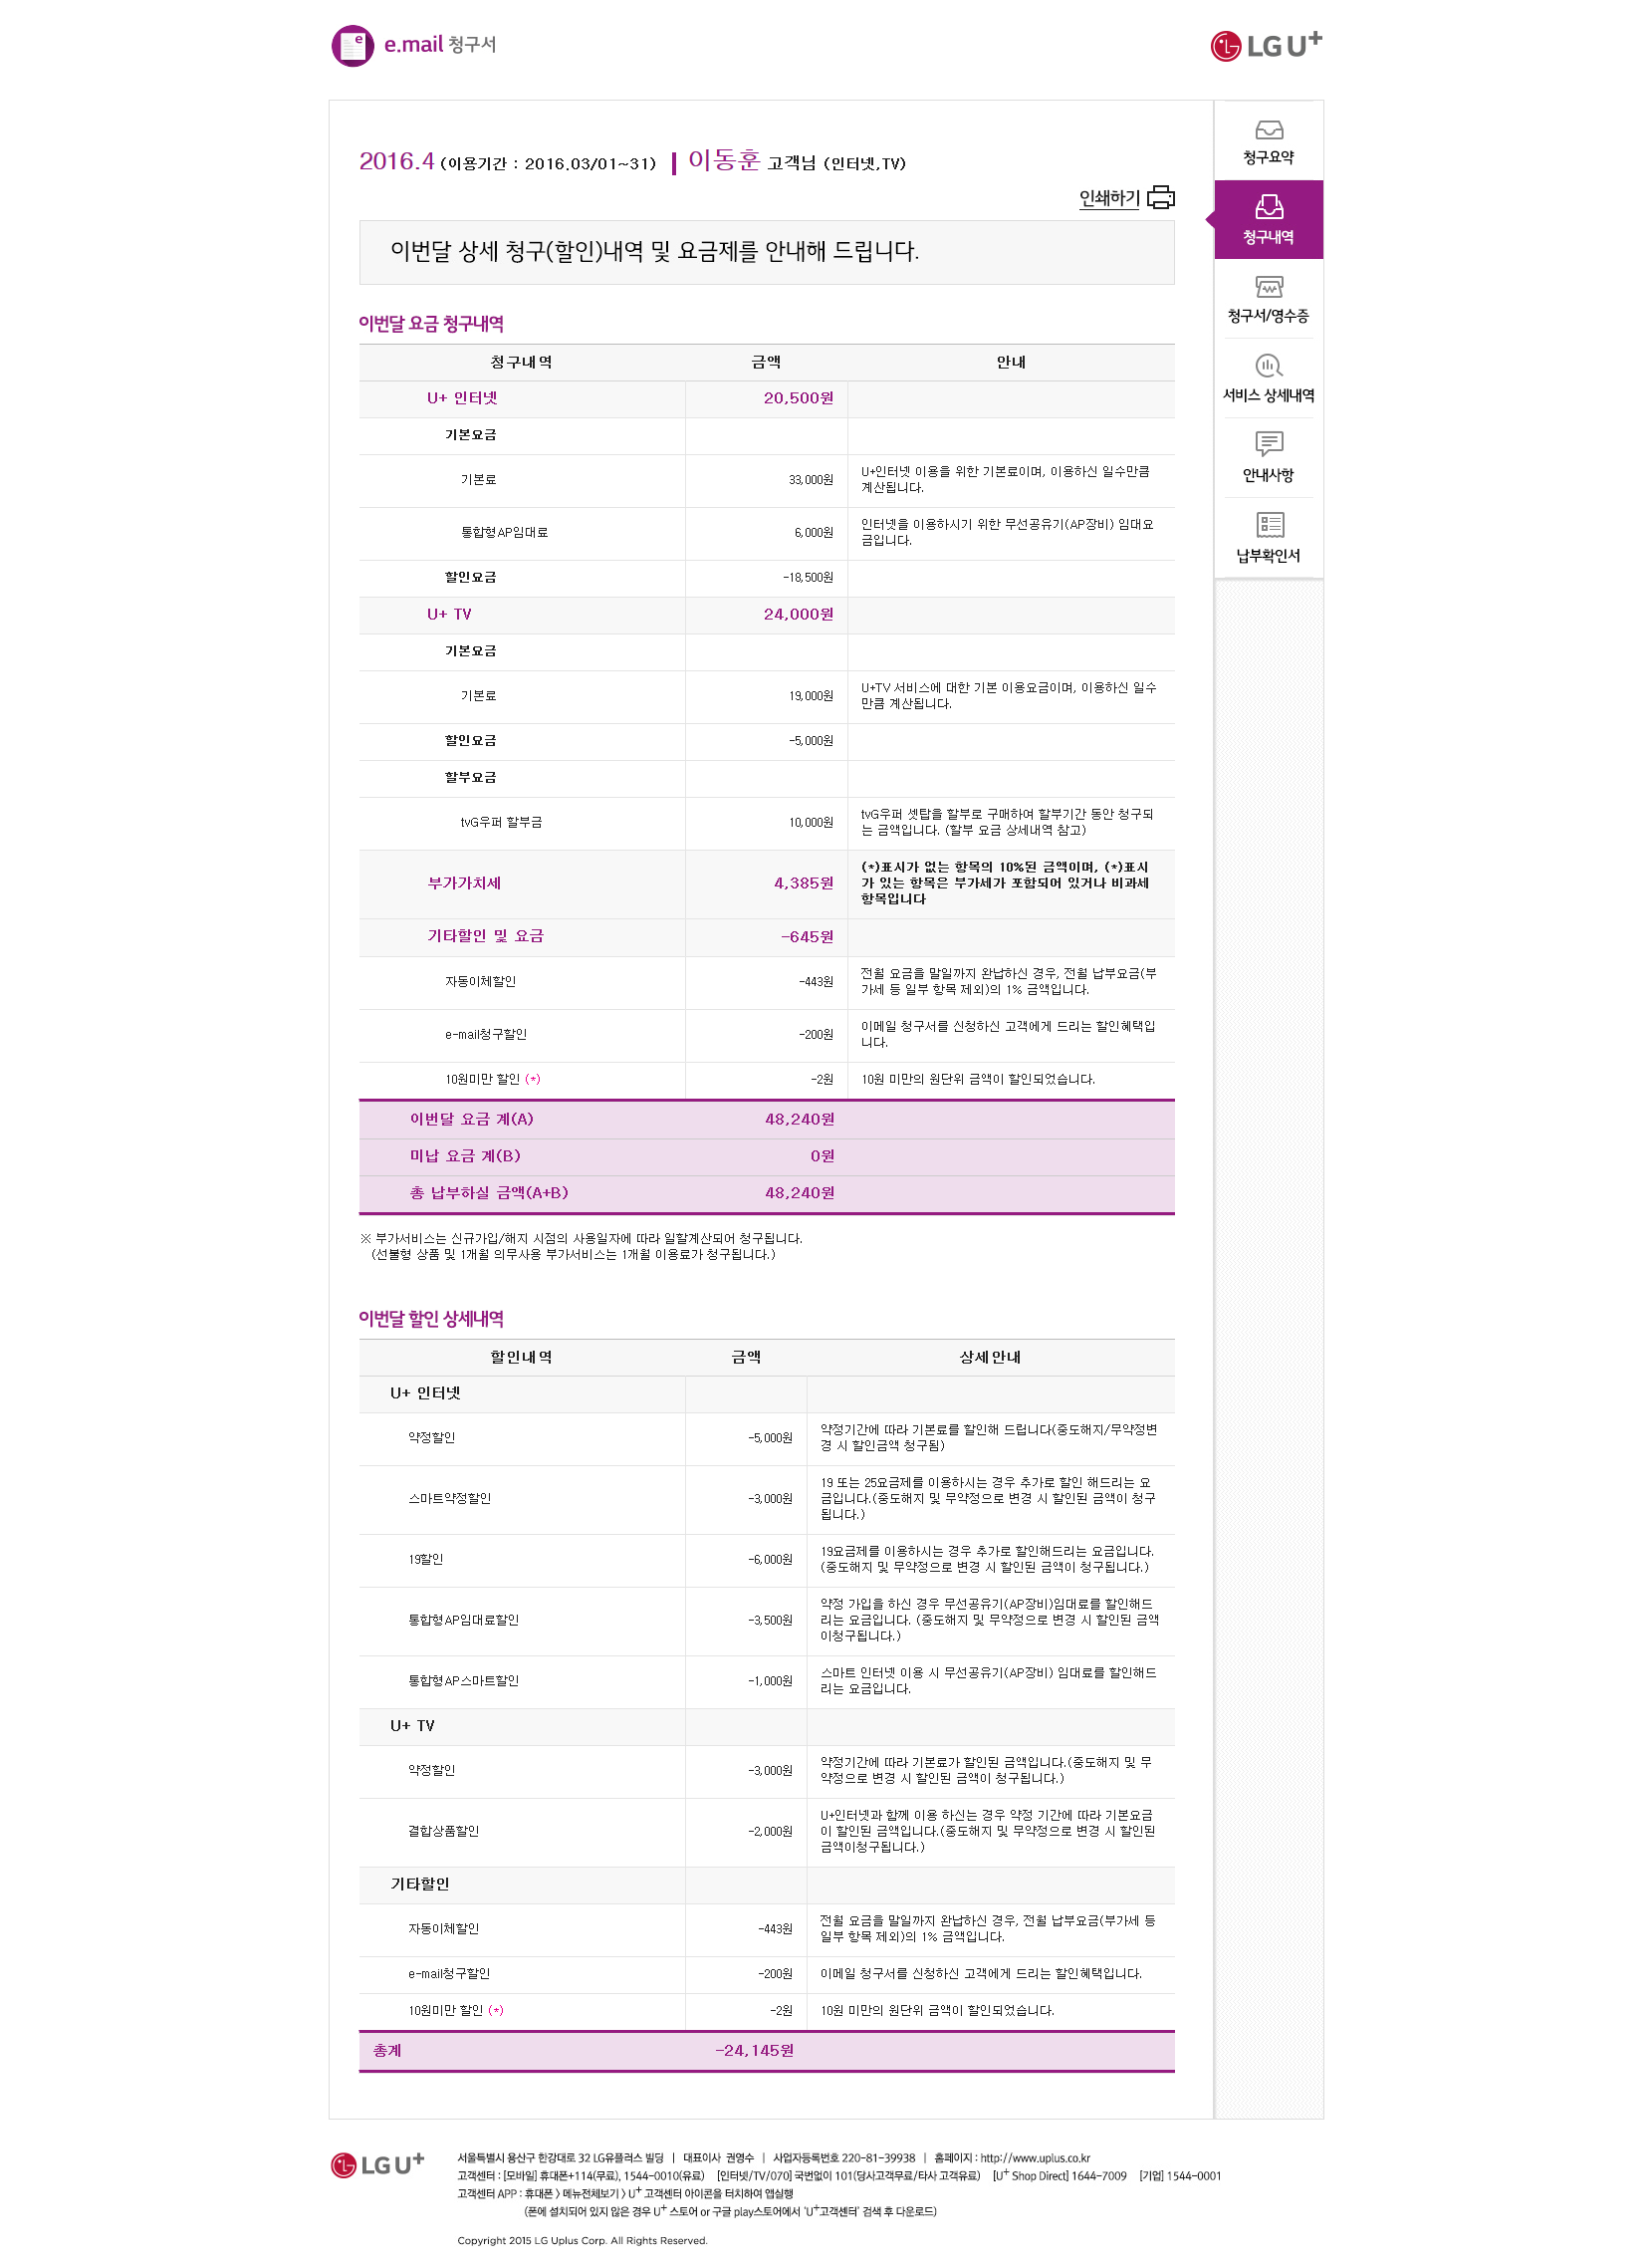Open 안내사항 via its speech bubble icon
Image resolution: width=1652 pixels, height=2267 pixels.
(1268, 444)
